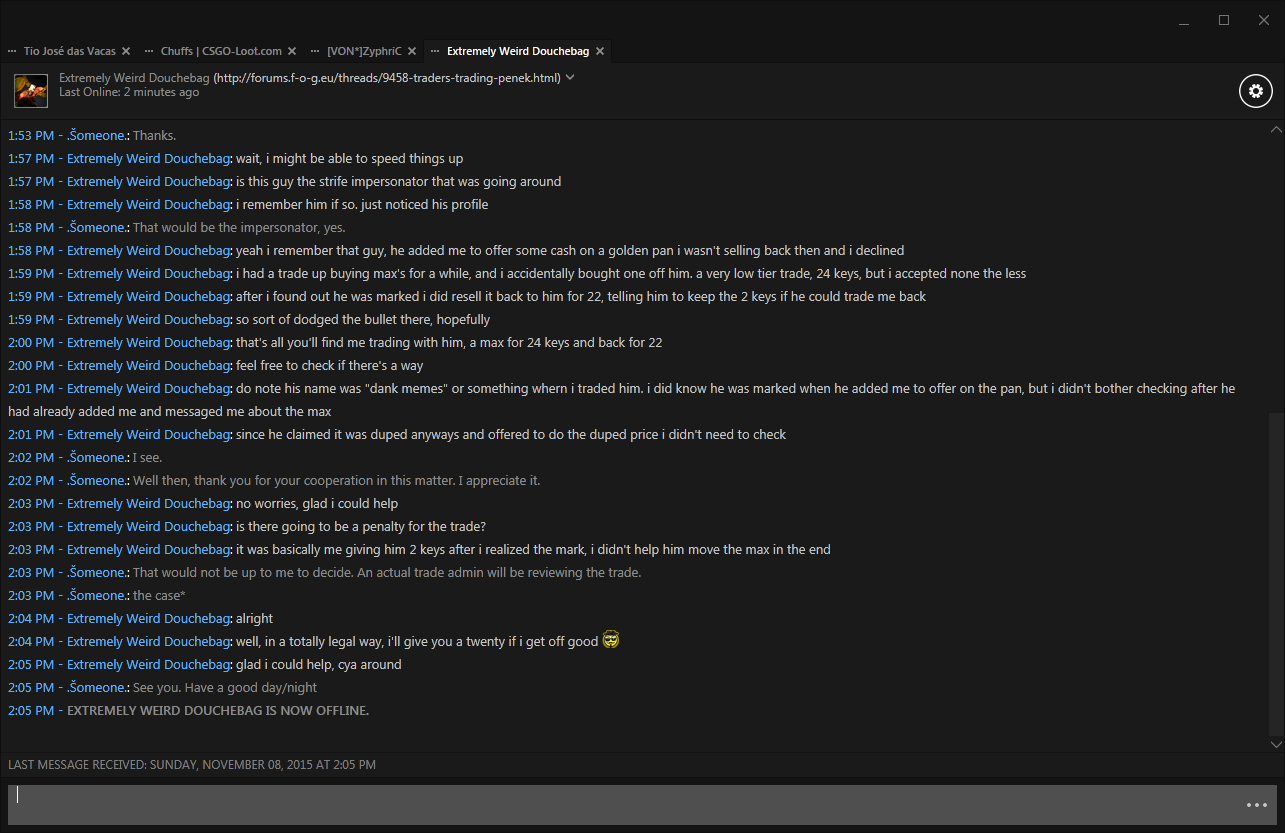Viewport: 1285px width, 833px height.
Task: Close the [VON*]ZyphriC chat tab
Action: [412, 51]
